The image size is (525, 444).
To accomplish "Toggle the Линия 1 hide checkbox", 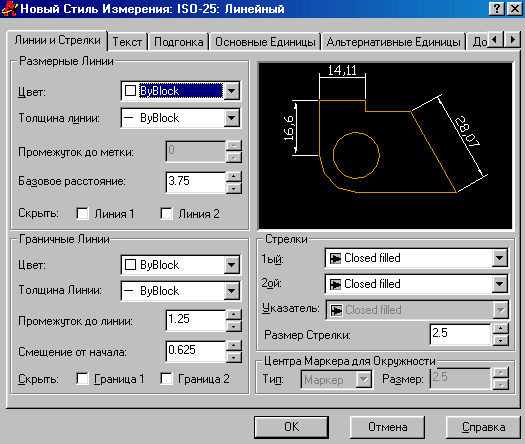I will click(82, 213).
